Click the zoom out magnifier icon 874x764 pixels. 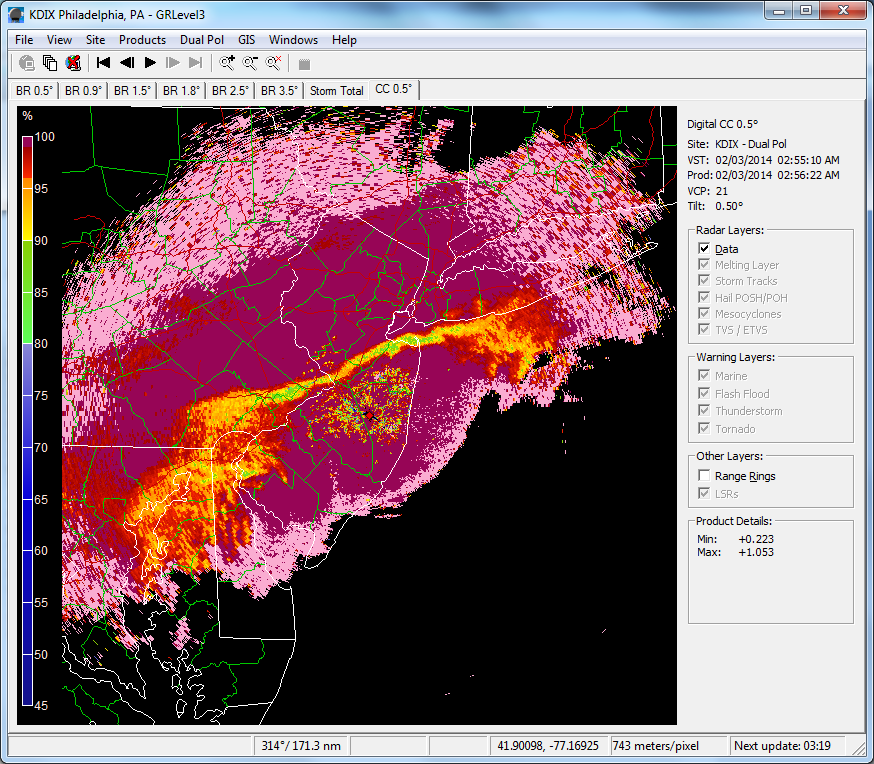[x=250, y=62]
